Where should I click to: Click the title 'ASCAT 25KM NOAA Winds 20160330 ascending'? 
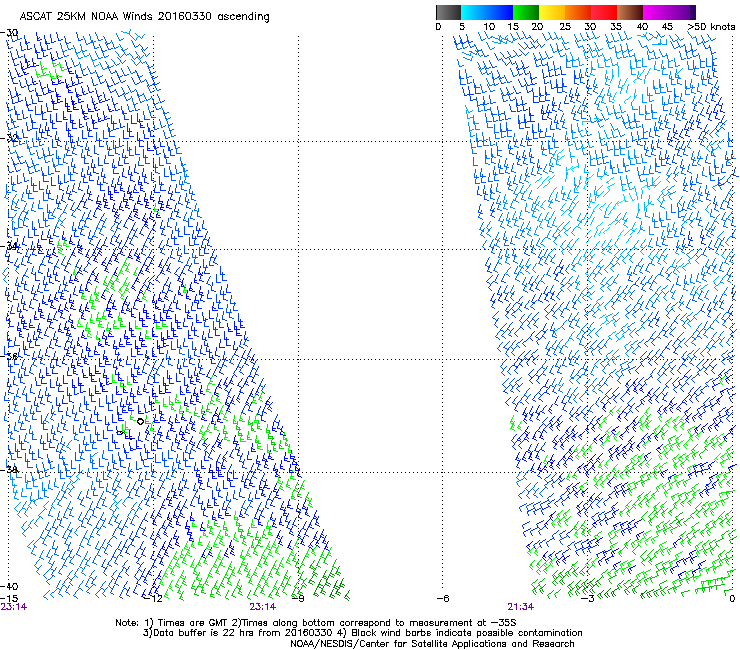[x=144, y=17]
